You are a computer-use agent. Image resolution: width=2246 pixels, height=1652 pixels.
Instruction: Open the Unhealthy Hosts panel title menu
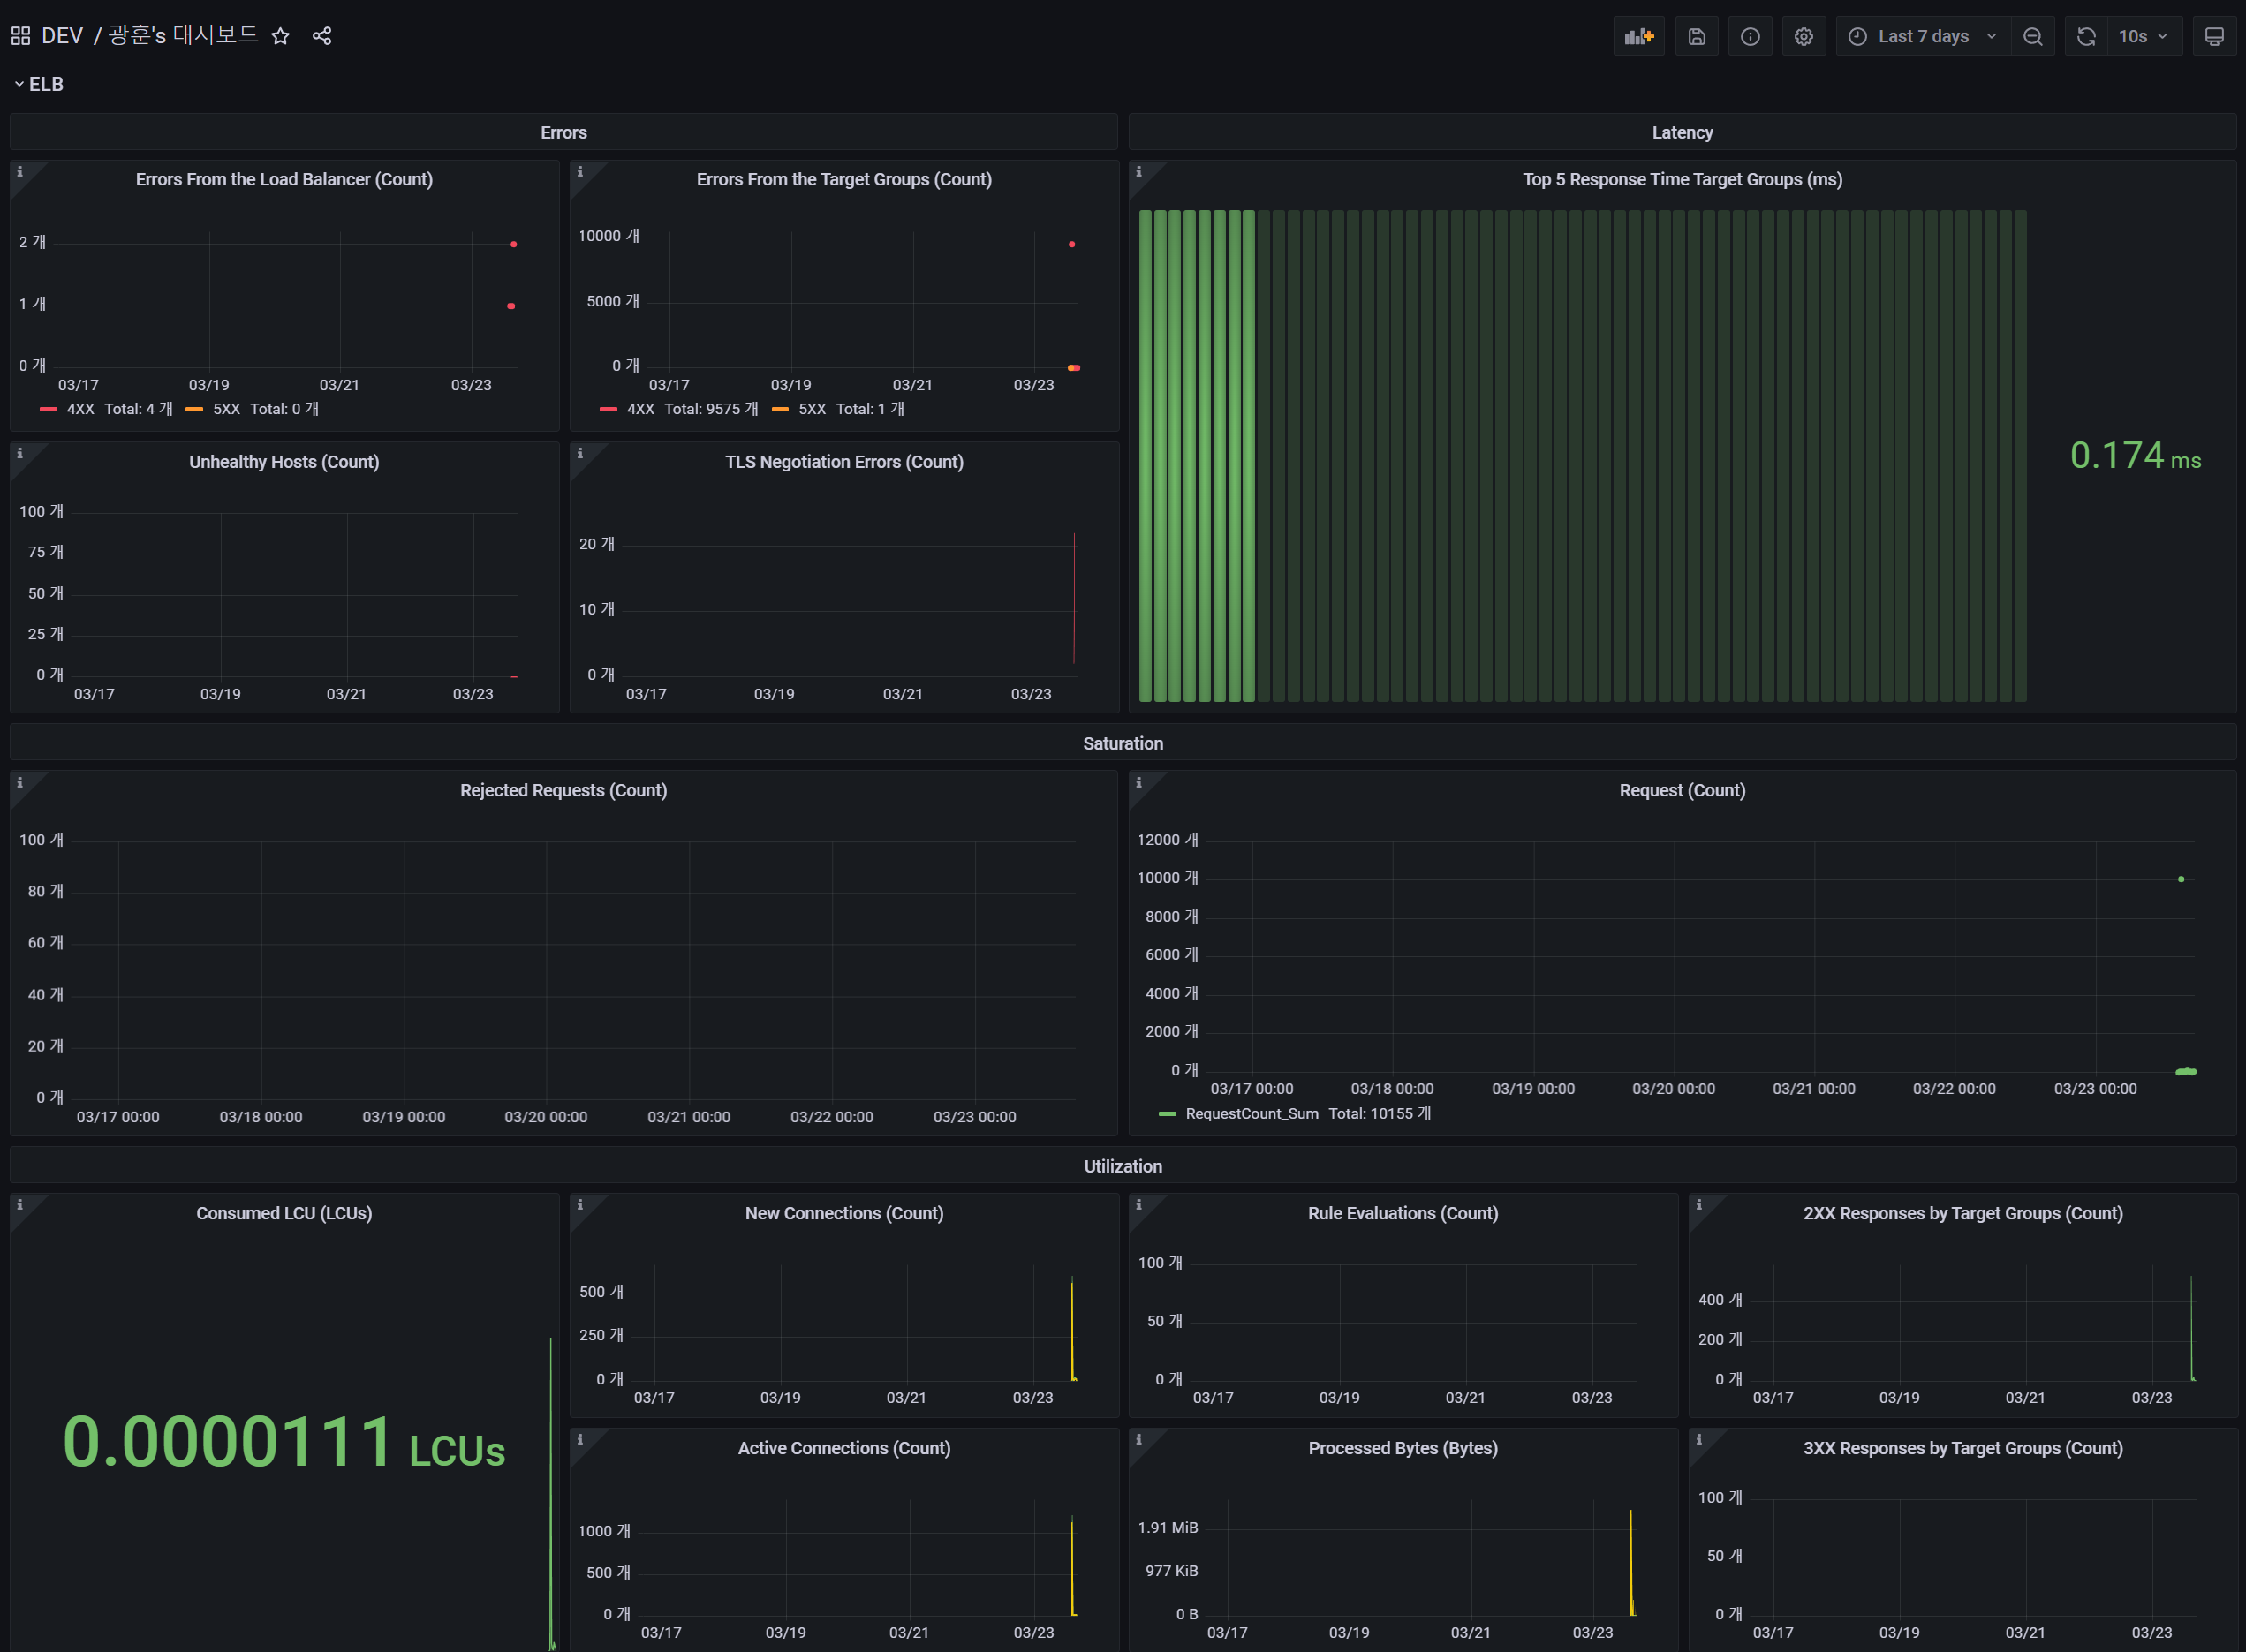pos(283,461)
